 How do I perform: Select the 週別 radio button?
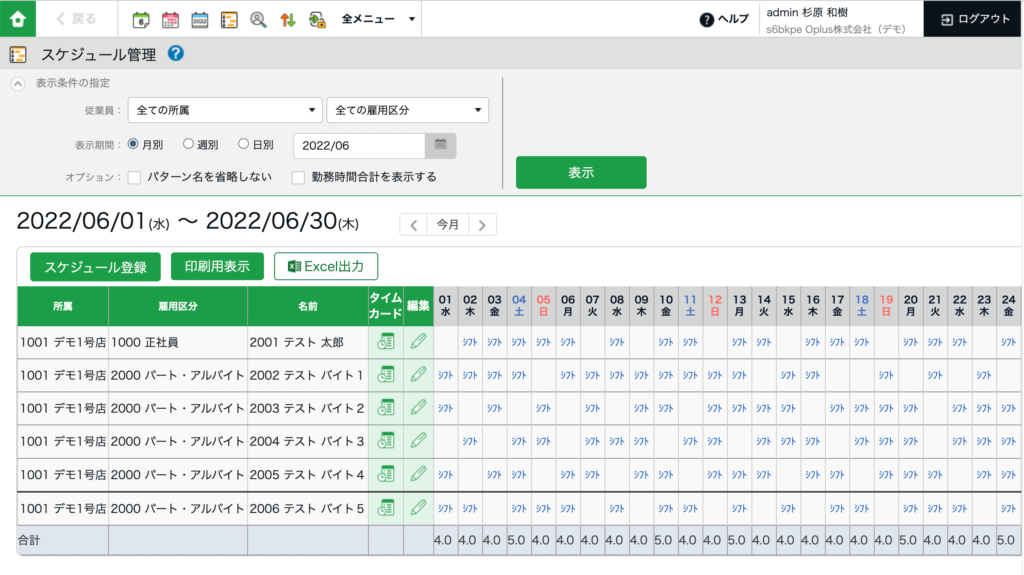pyautogui.click(x=189, y=145)
